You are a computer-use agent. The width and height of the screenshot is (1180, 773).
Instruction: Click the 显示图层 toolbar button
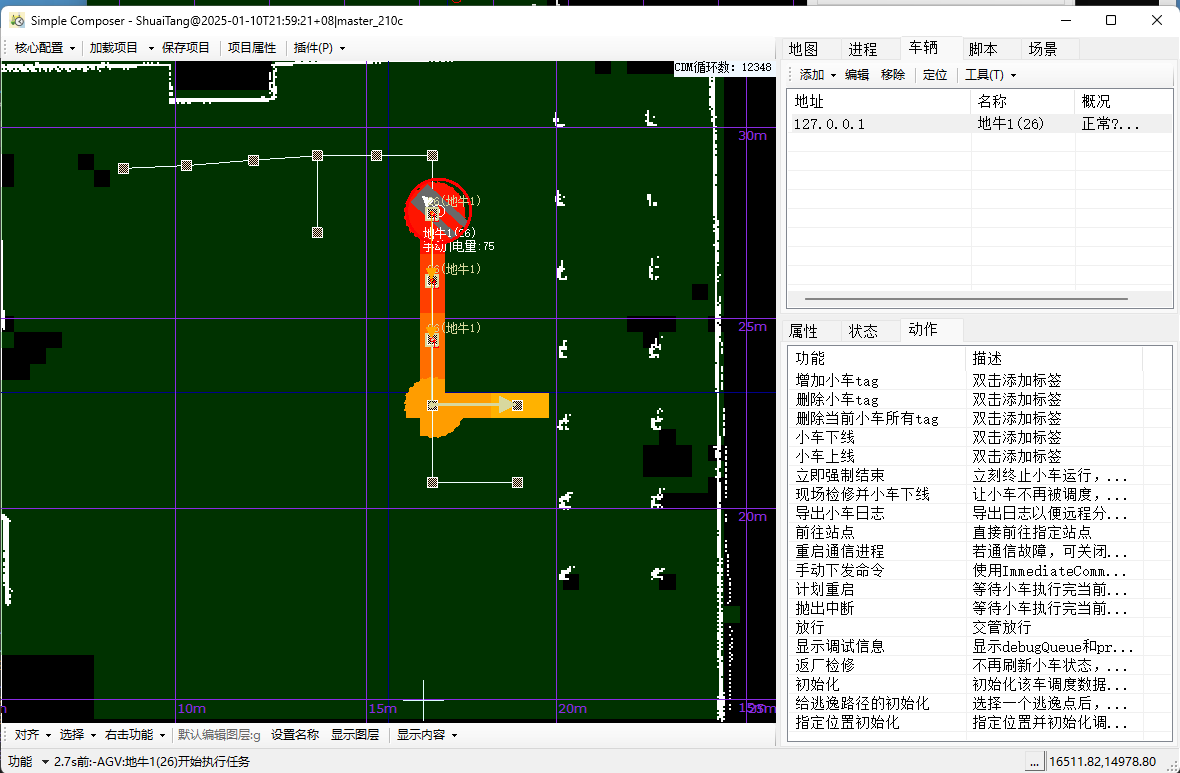point(355,735)
